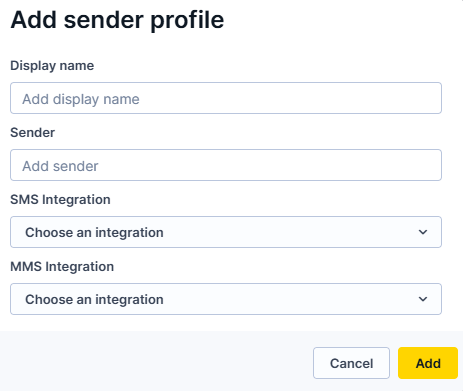
Task: Select the MMS Integration label text
Action: coord(62,267)
